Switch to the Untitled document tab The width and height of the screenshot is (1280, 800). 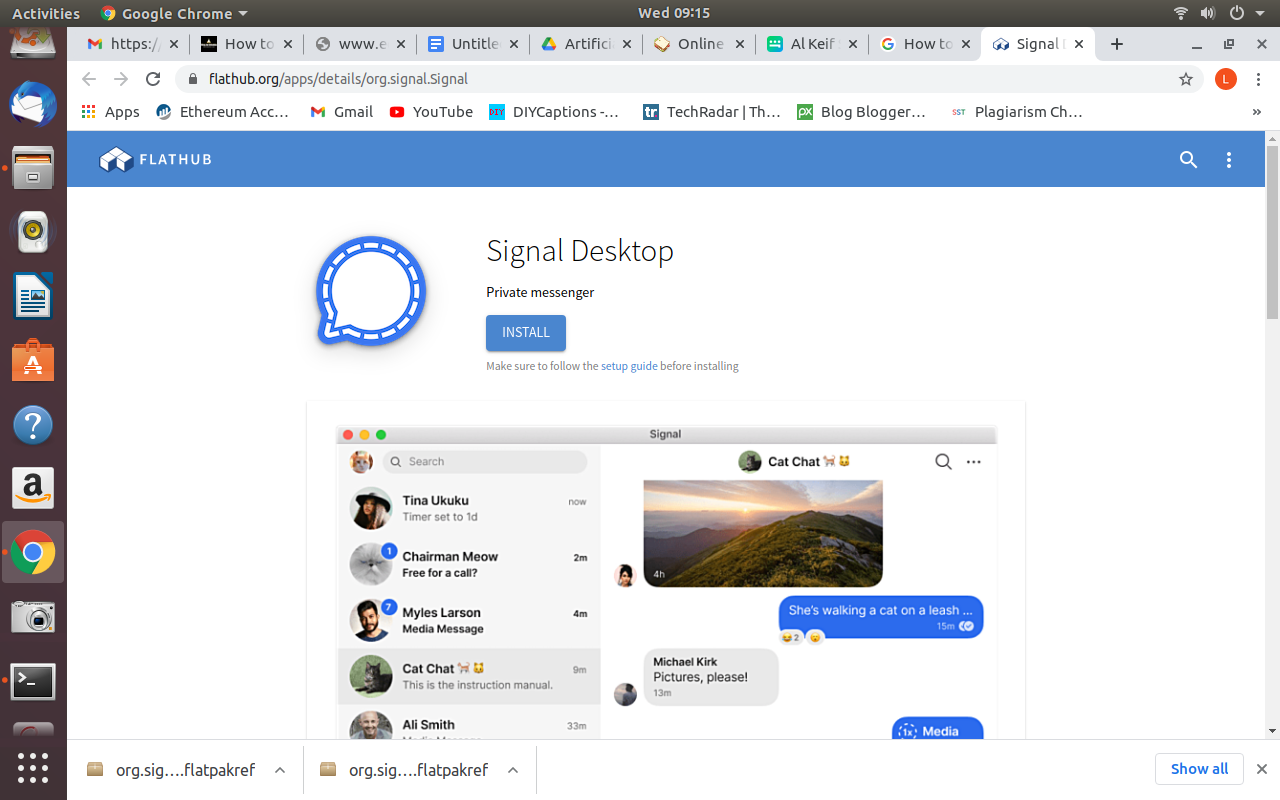point(473,44)
